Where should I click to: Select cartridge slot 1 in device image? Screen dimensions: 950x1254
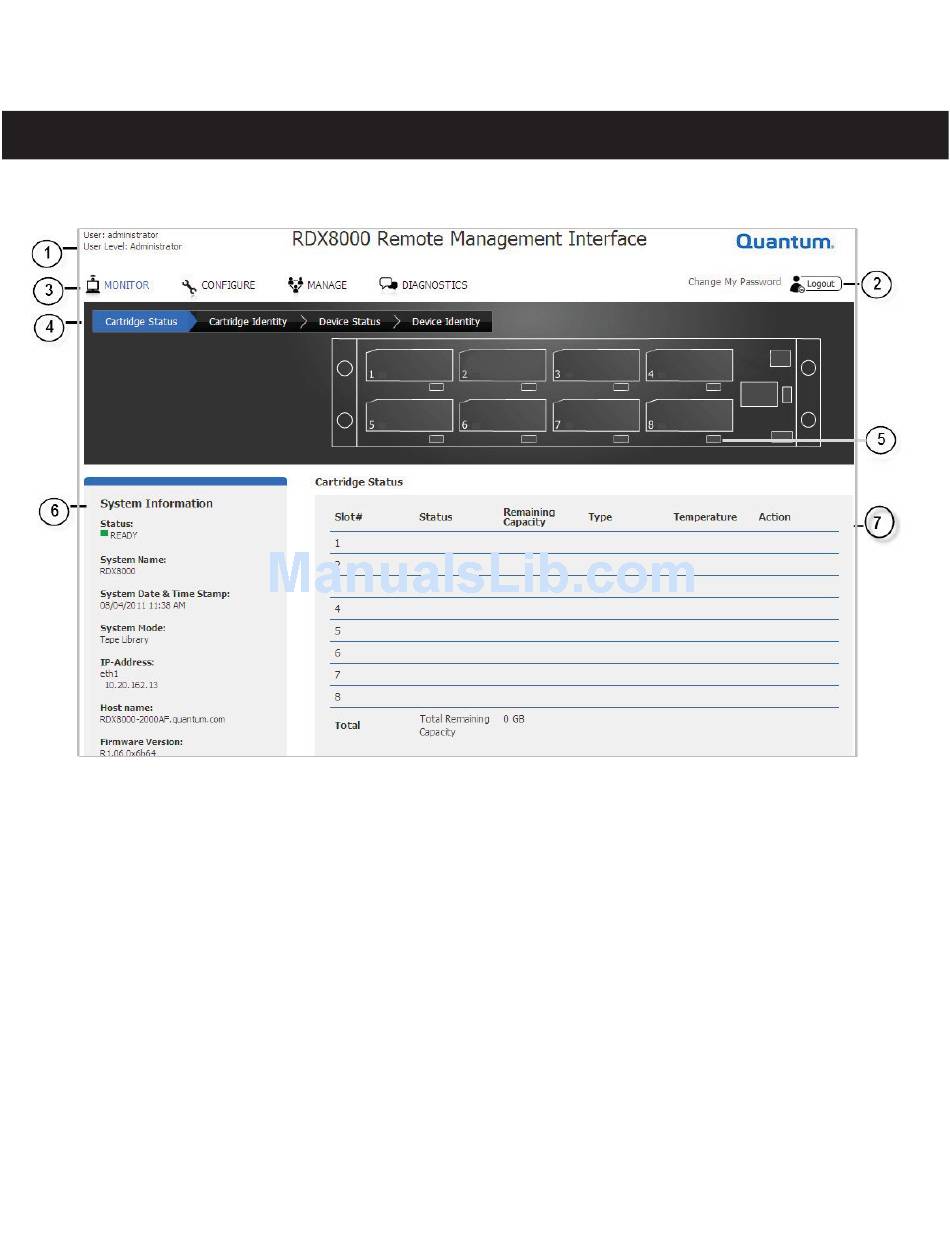(x=410, y=365)
